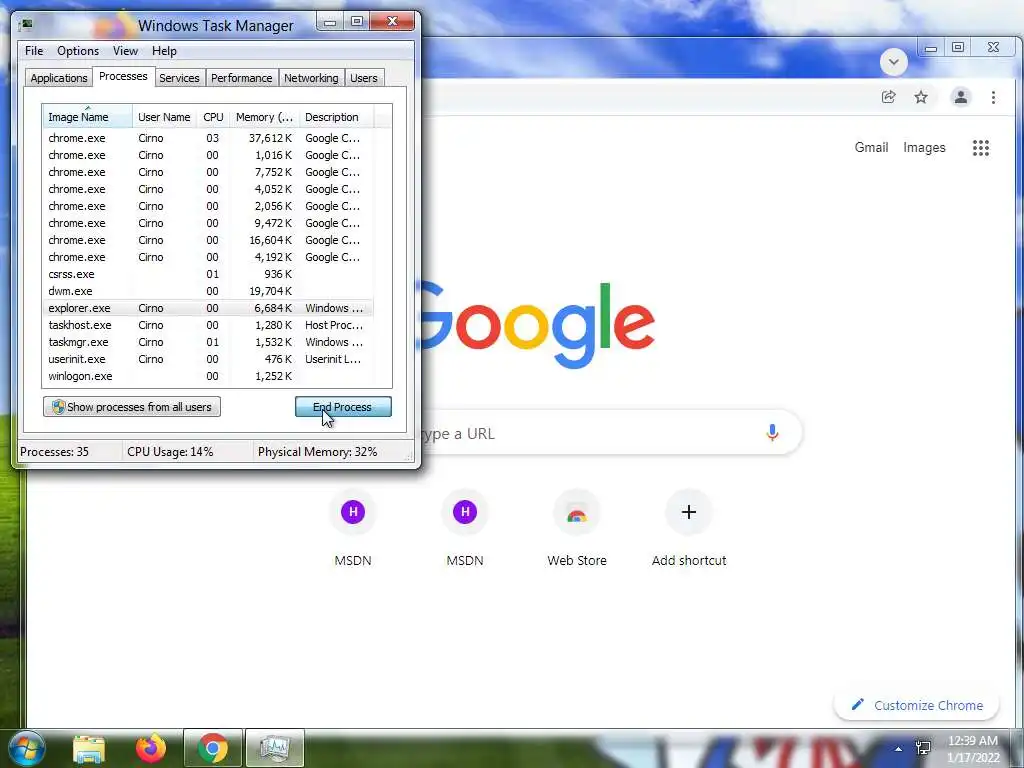Open Chrome's three-dot menu

click(x=993, y=97)
